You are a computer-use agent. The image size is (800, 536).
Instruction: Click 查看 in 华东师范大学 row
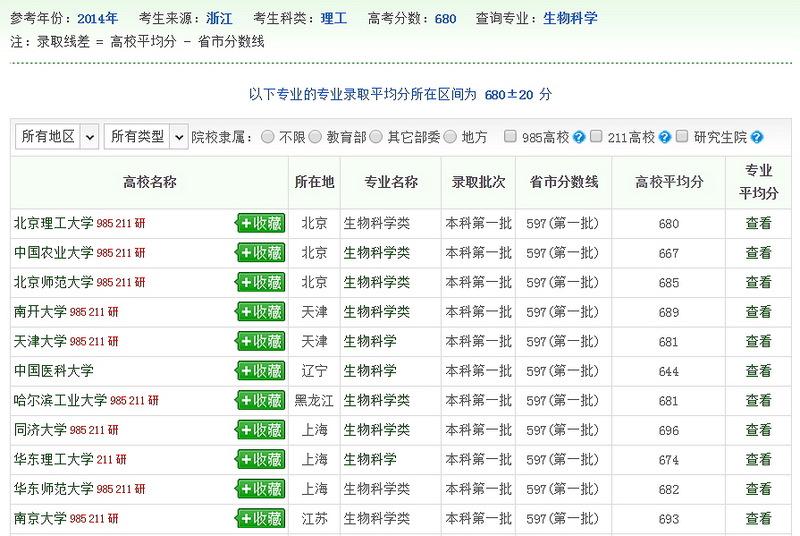758,489
